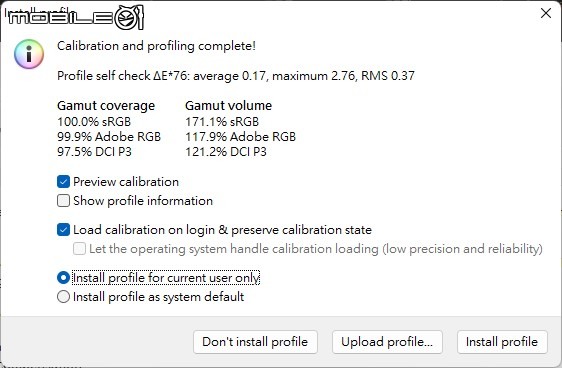Click the Profile self check ΔE*76 line

pos(236,76)
